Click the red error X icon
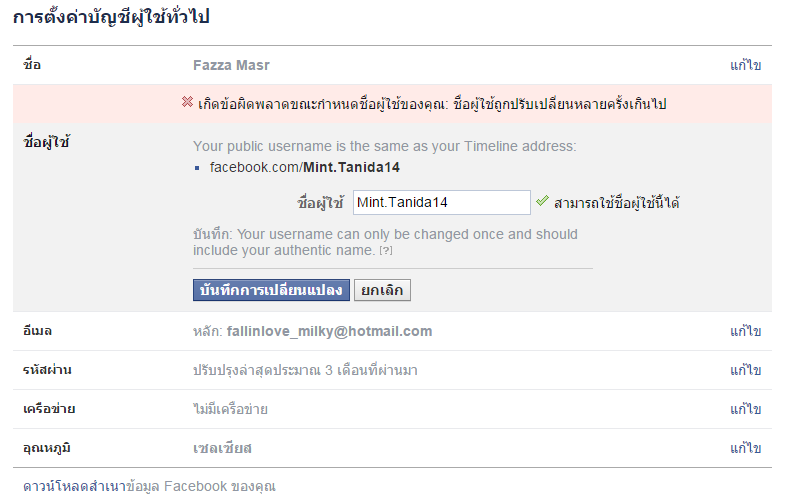792x500 pixels. coord(187,103)
